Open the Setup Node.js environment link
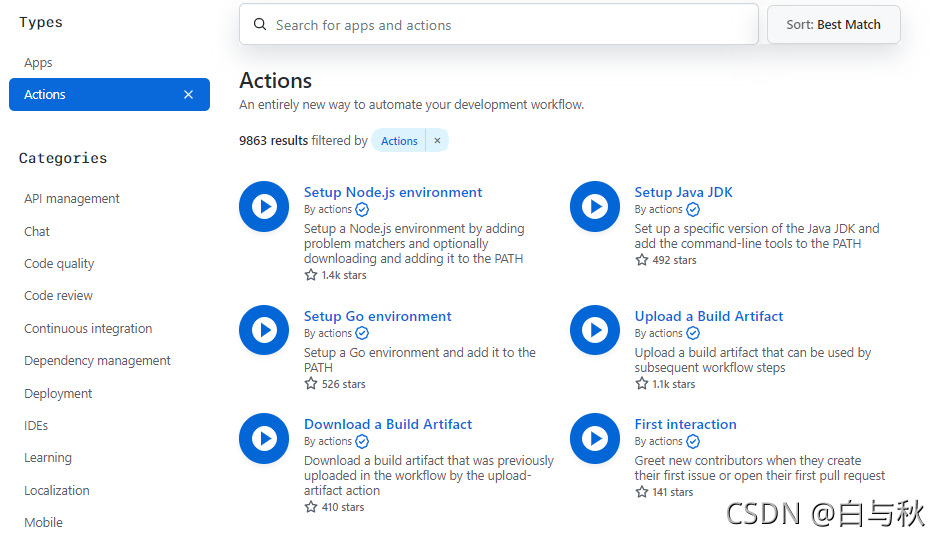The width and height of the screenshot is (940, 536). tap(393, 192)
